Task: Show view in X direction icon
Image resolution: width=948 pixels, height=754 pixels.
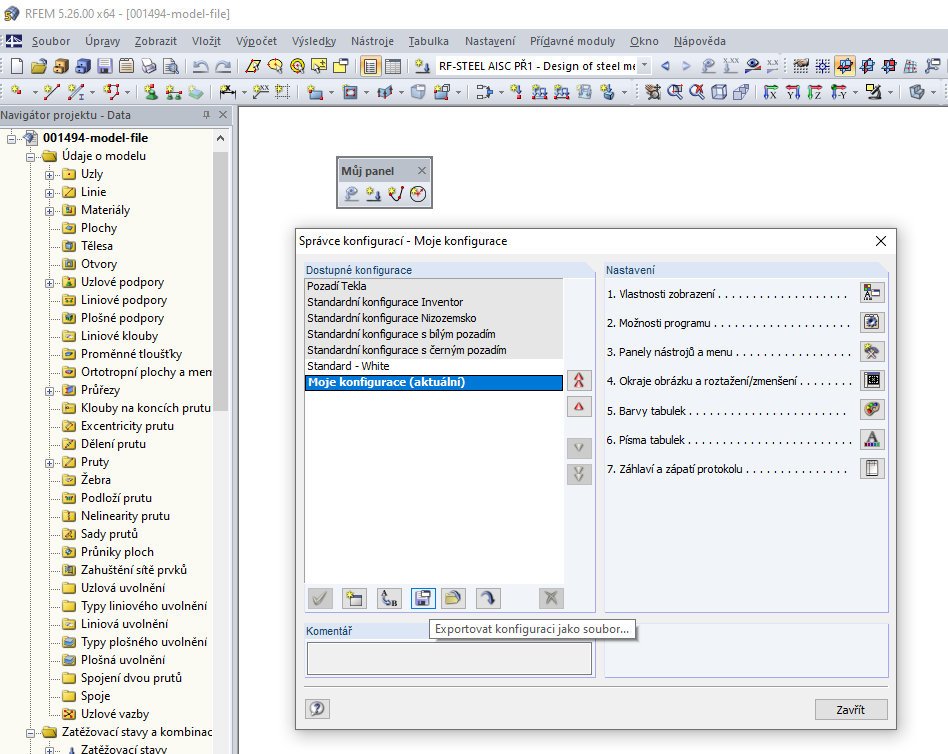Action: [x=770, y=93]
